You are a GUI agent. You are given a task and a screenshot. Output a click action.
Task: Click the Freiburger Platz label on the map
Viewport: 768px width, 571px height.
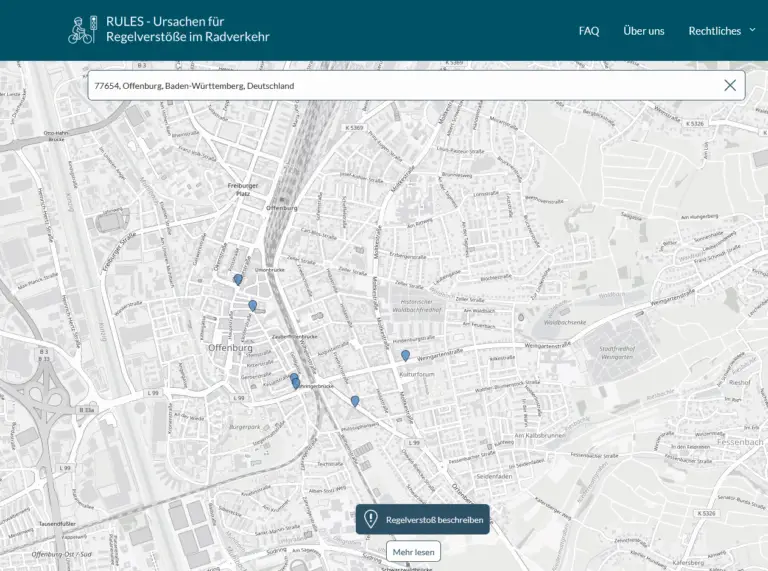pos(244,189)
